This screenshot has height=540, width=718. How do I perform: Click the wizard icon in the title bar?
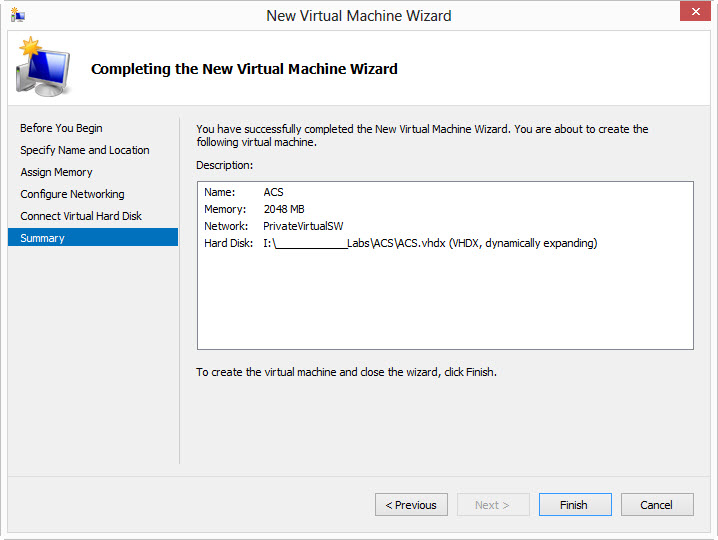pyautogui.click(x=18, y=15)
